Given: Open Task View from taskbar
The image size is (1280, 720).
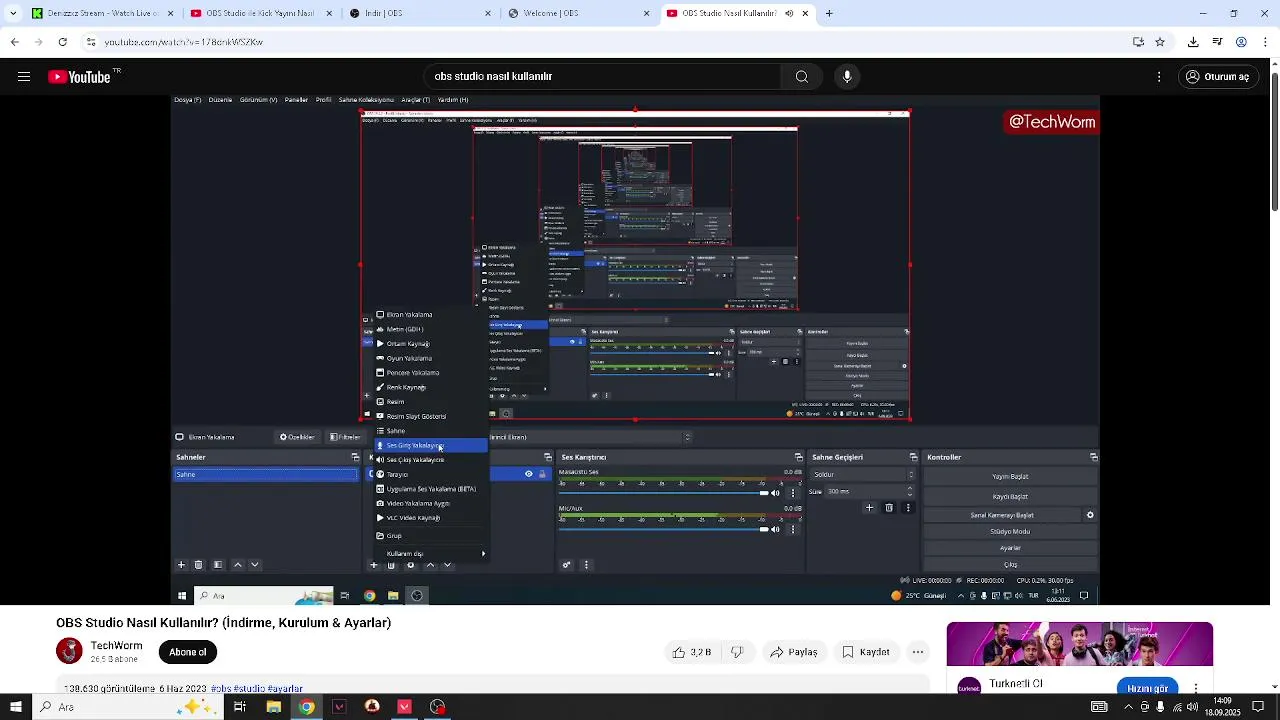Looking at the screenshot, I should pos(240,707).
